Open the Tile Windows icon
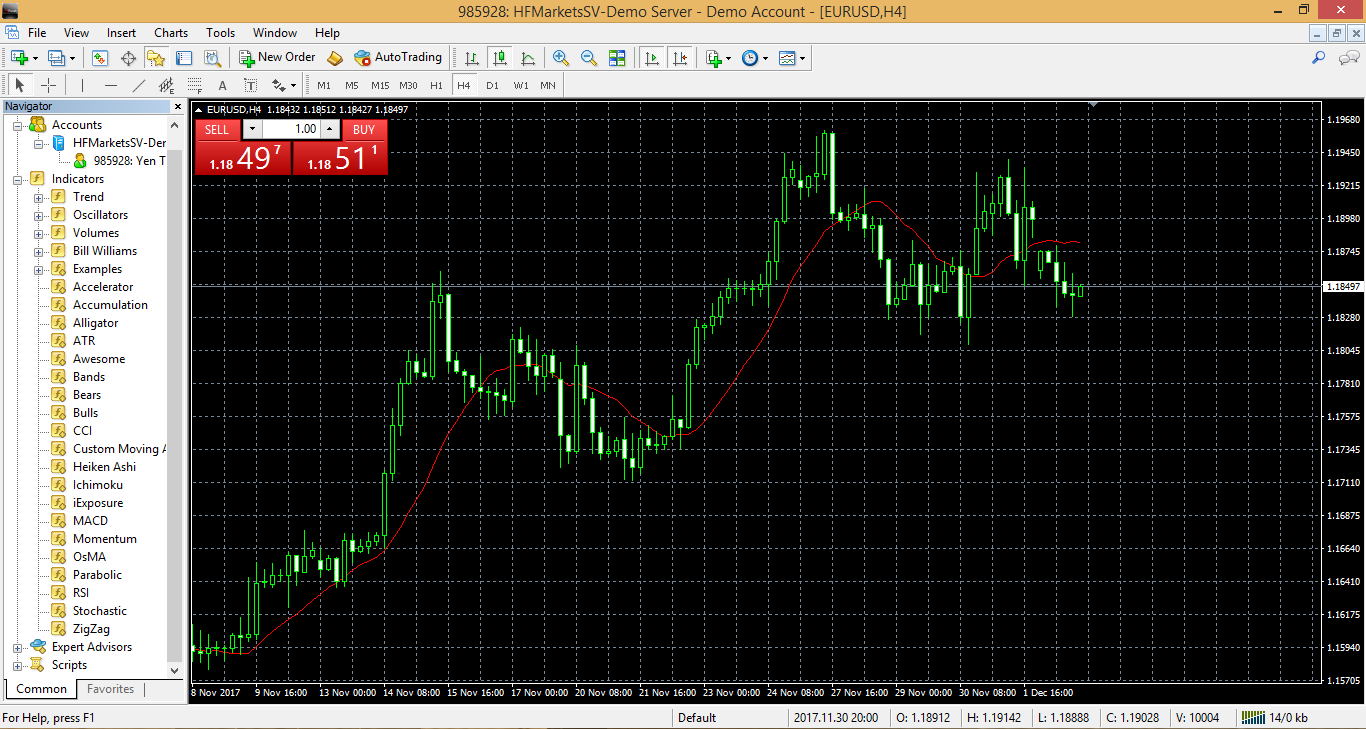 616,58
